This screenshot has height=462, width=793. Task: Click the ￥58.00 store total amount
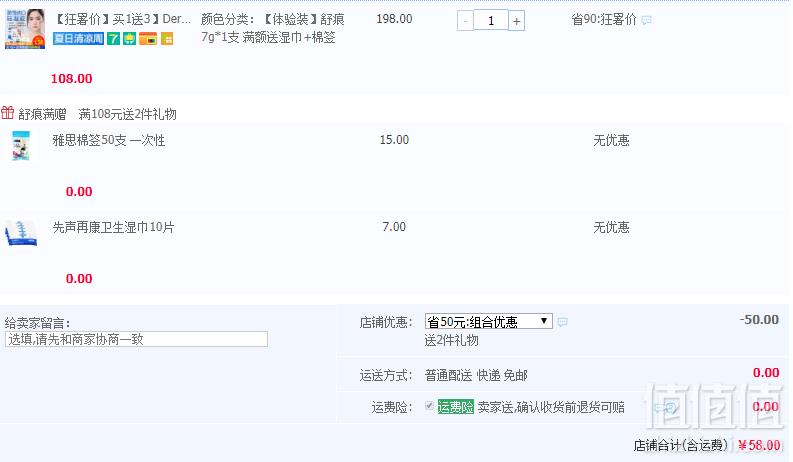point(759,445)
